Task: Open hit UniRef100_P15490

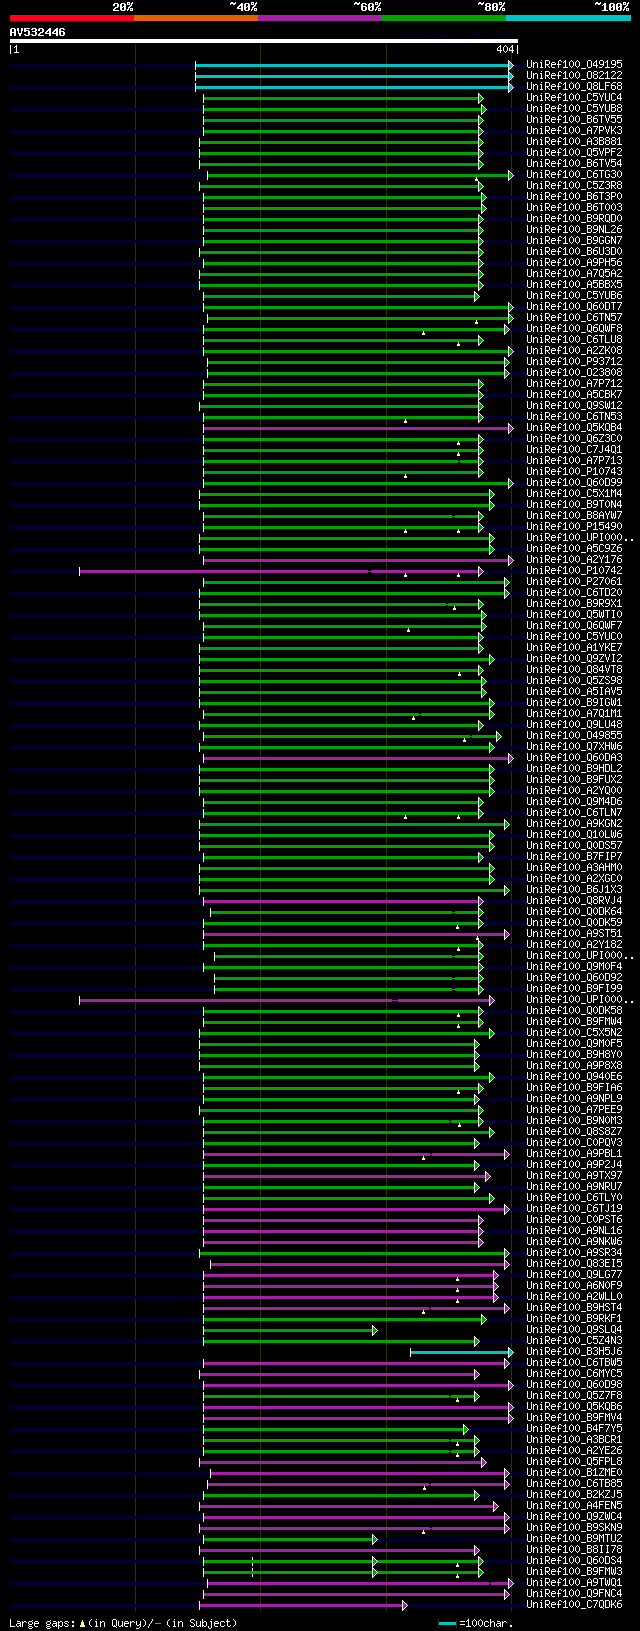Action: click(x=574, y=527)
